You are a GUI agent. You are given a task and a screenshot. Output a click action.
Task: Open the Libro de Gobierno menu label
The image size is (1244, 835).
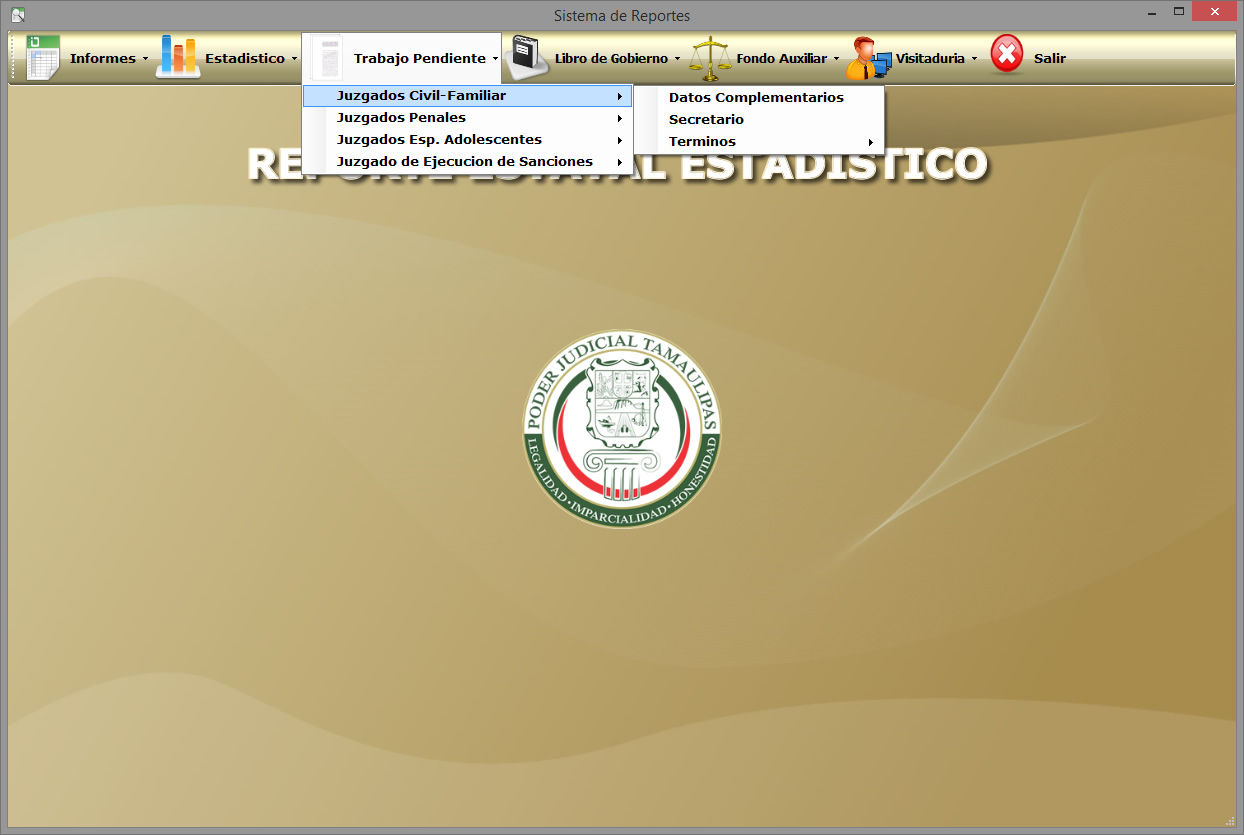pos(611,58)
